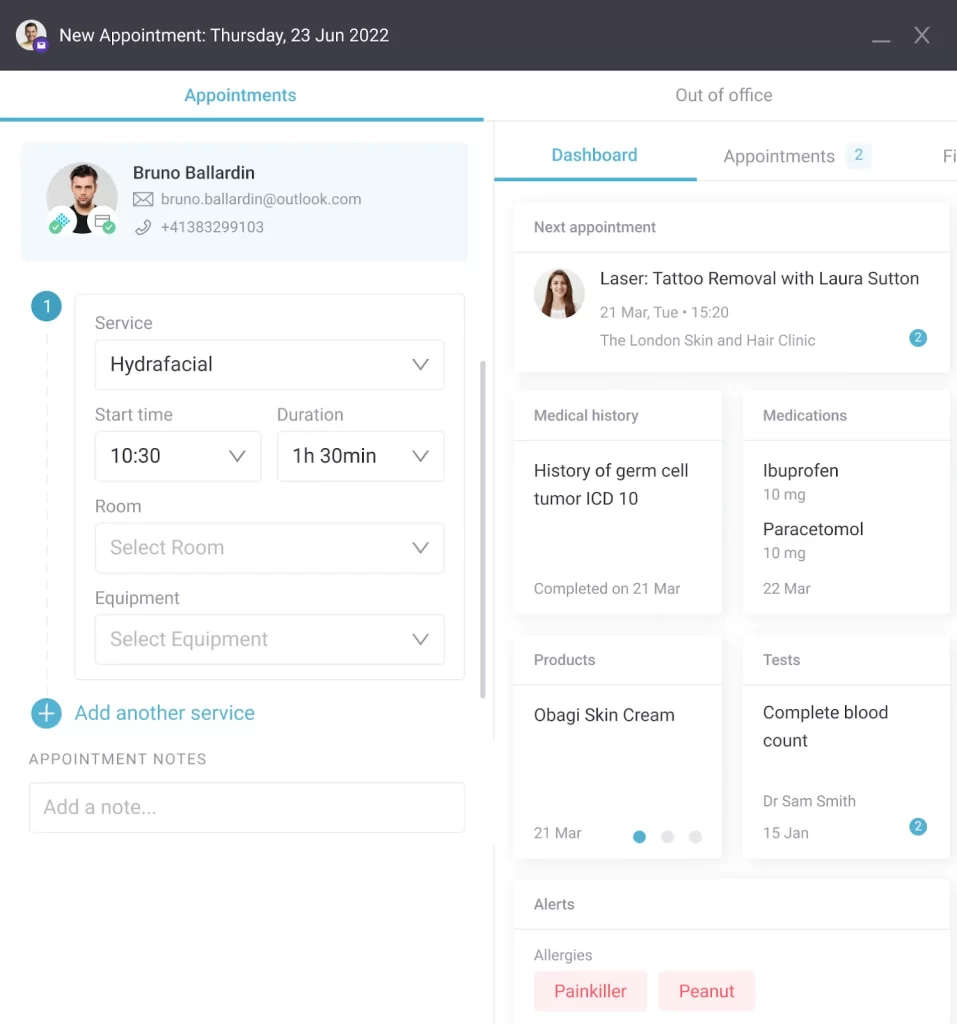The width and height of the screenshot is (957, 1024).
Task: Open the Select Room dropdown
Action: pos(269,548)
